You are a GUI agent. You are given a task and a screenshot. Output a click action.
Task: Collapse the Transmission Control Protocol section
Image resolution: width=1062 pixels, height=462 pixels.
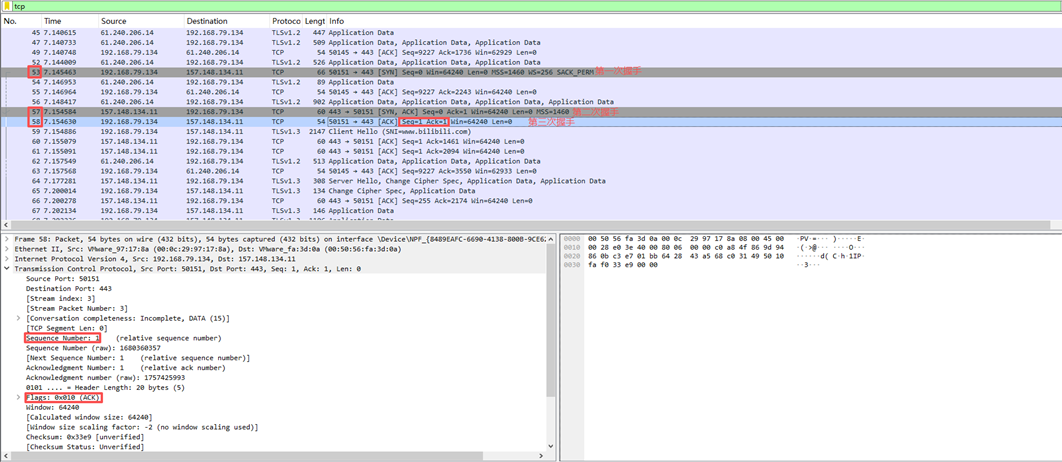click(6, 269)
